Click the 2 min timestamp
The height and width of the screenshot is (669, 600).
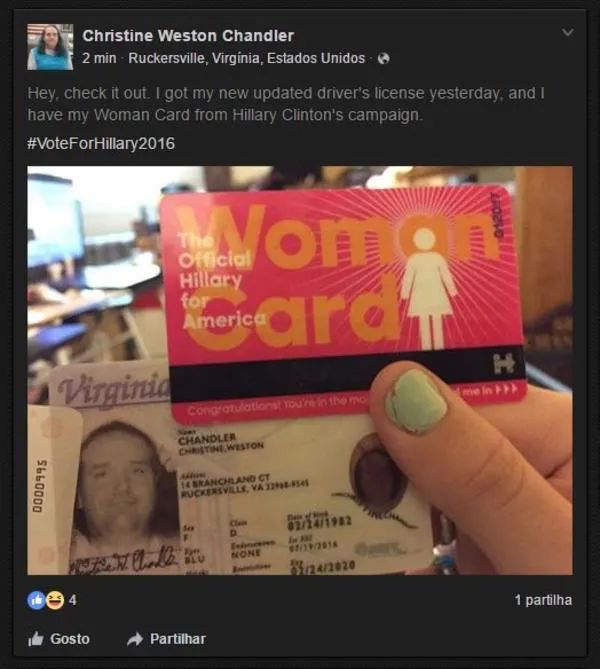pos(99,58)
